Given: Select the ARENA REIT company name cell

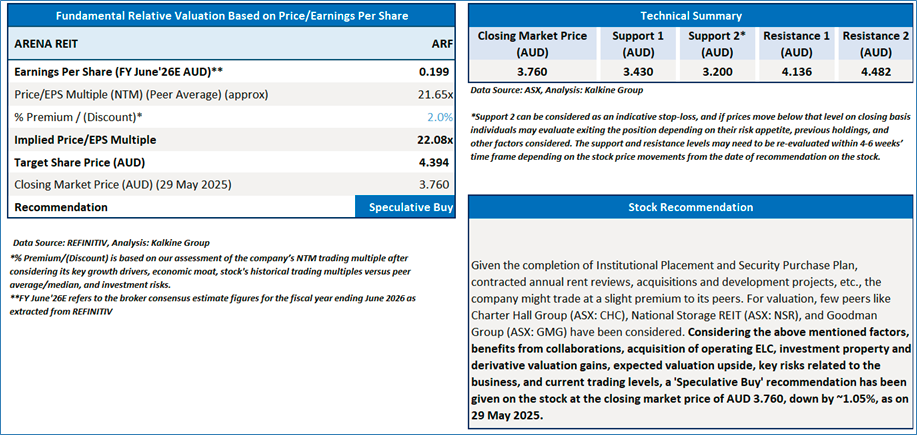Looking at the screenshot, I should [x=47, y=44].
